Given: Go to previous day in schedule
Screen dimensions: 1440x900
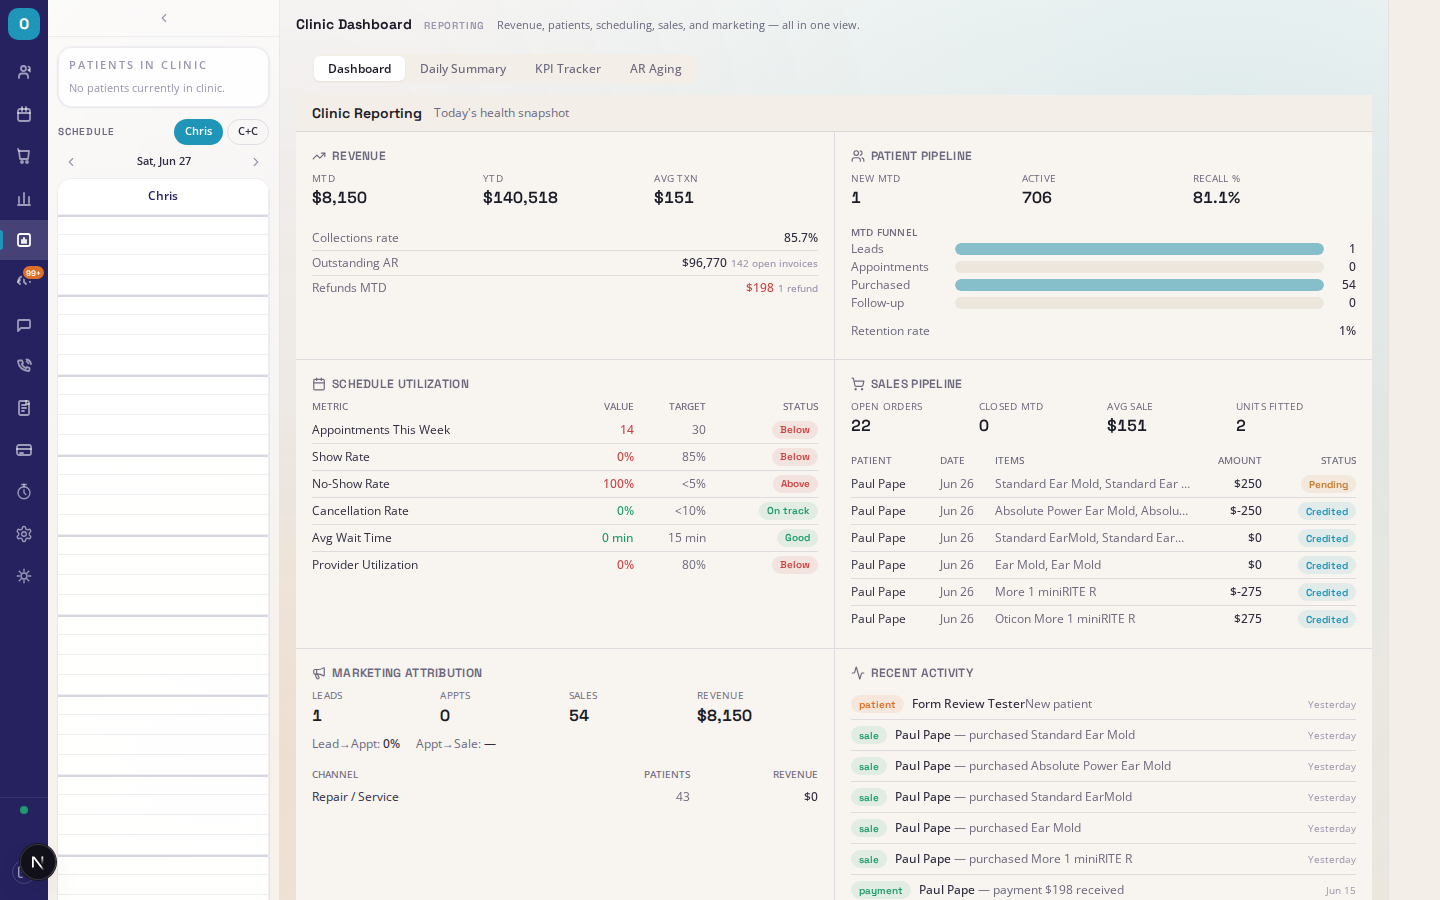Looking at the screenshot, I should [x=71, y=162].
